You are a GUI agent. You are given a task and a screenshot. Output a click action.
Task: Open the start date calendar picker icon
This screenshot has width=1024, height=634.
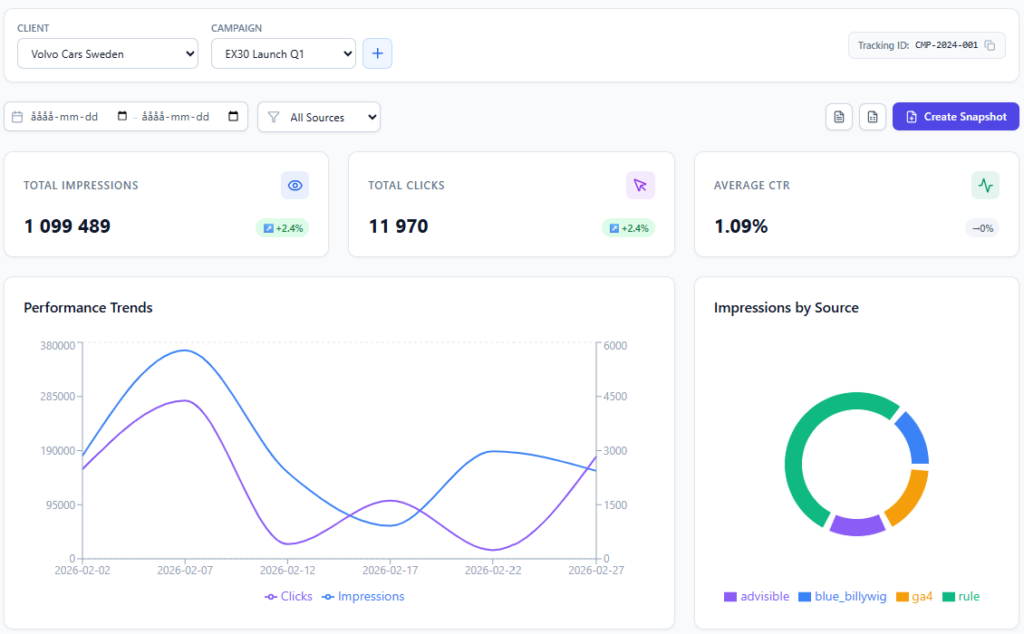122,117
